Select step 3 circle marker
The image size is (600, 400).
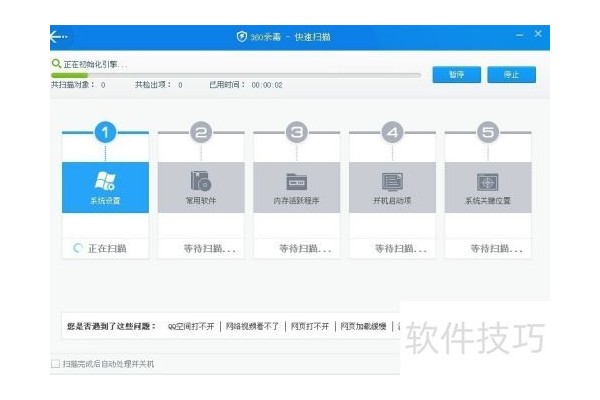tap(297, 132)
